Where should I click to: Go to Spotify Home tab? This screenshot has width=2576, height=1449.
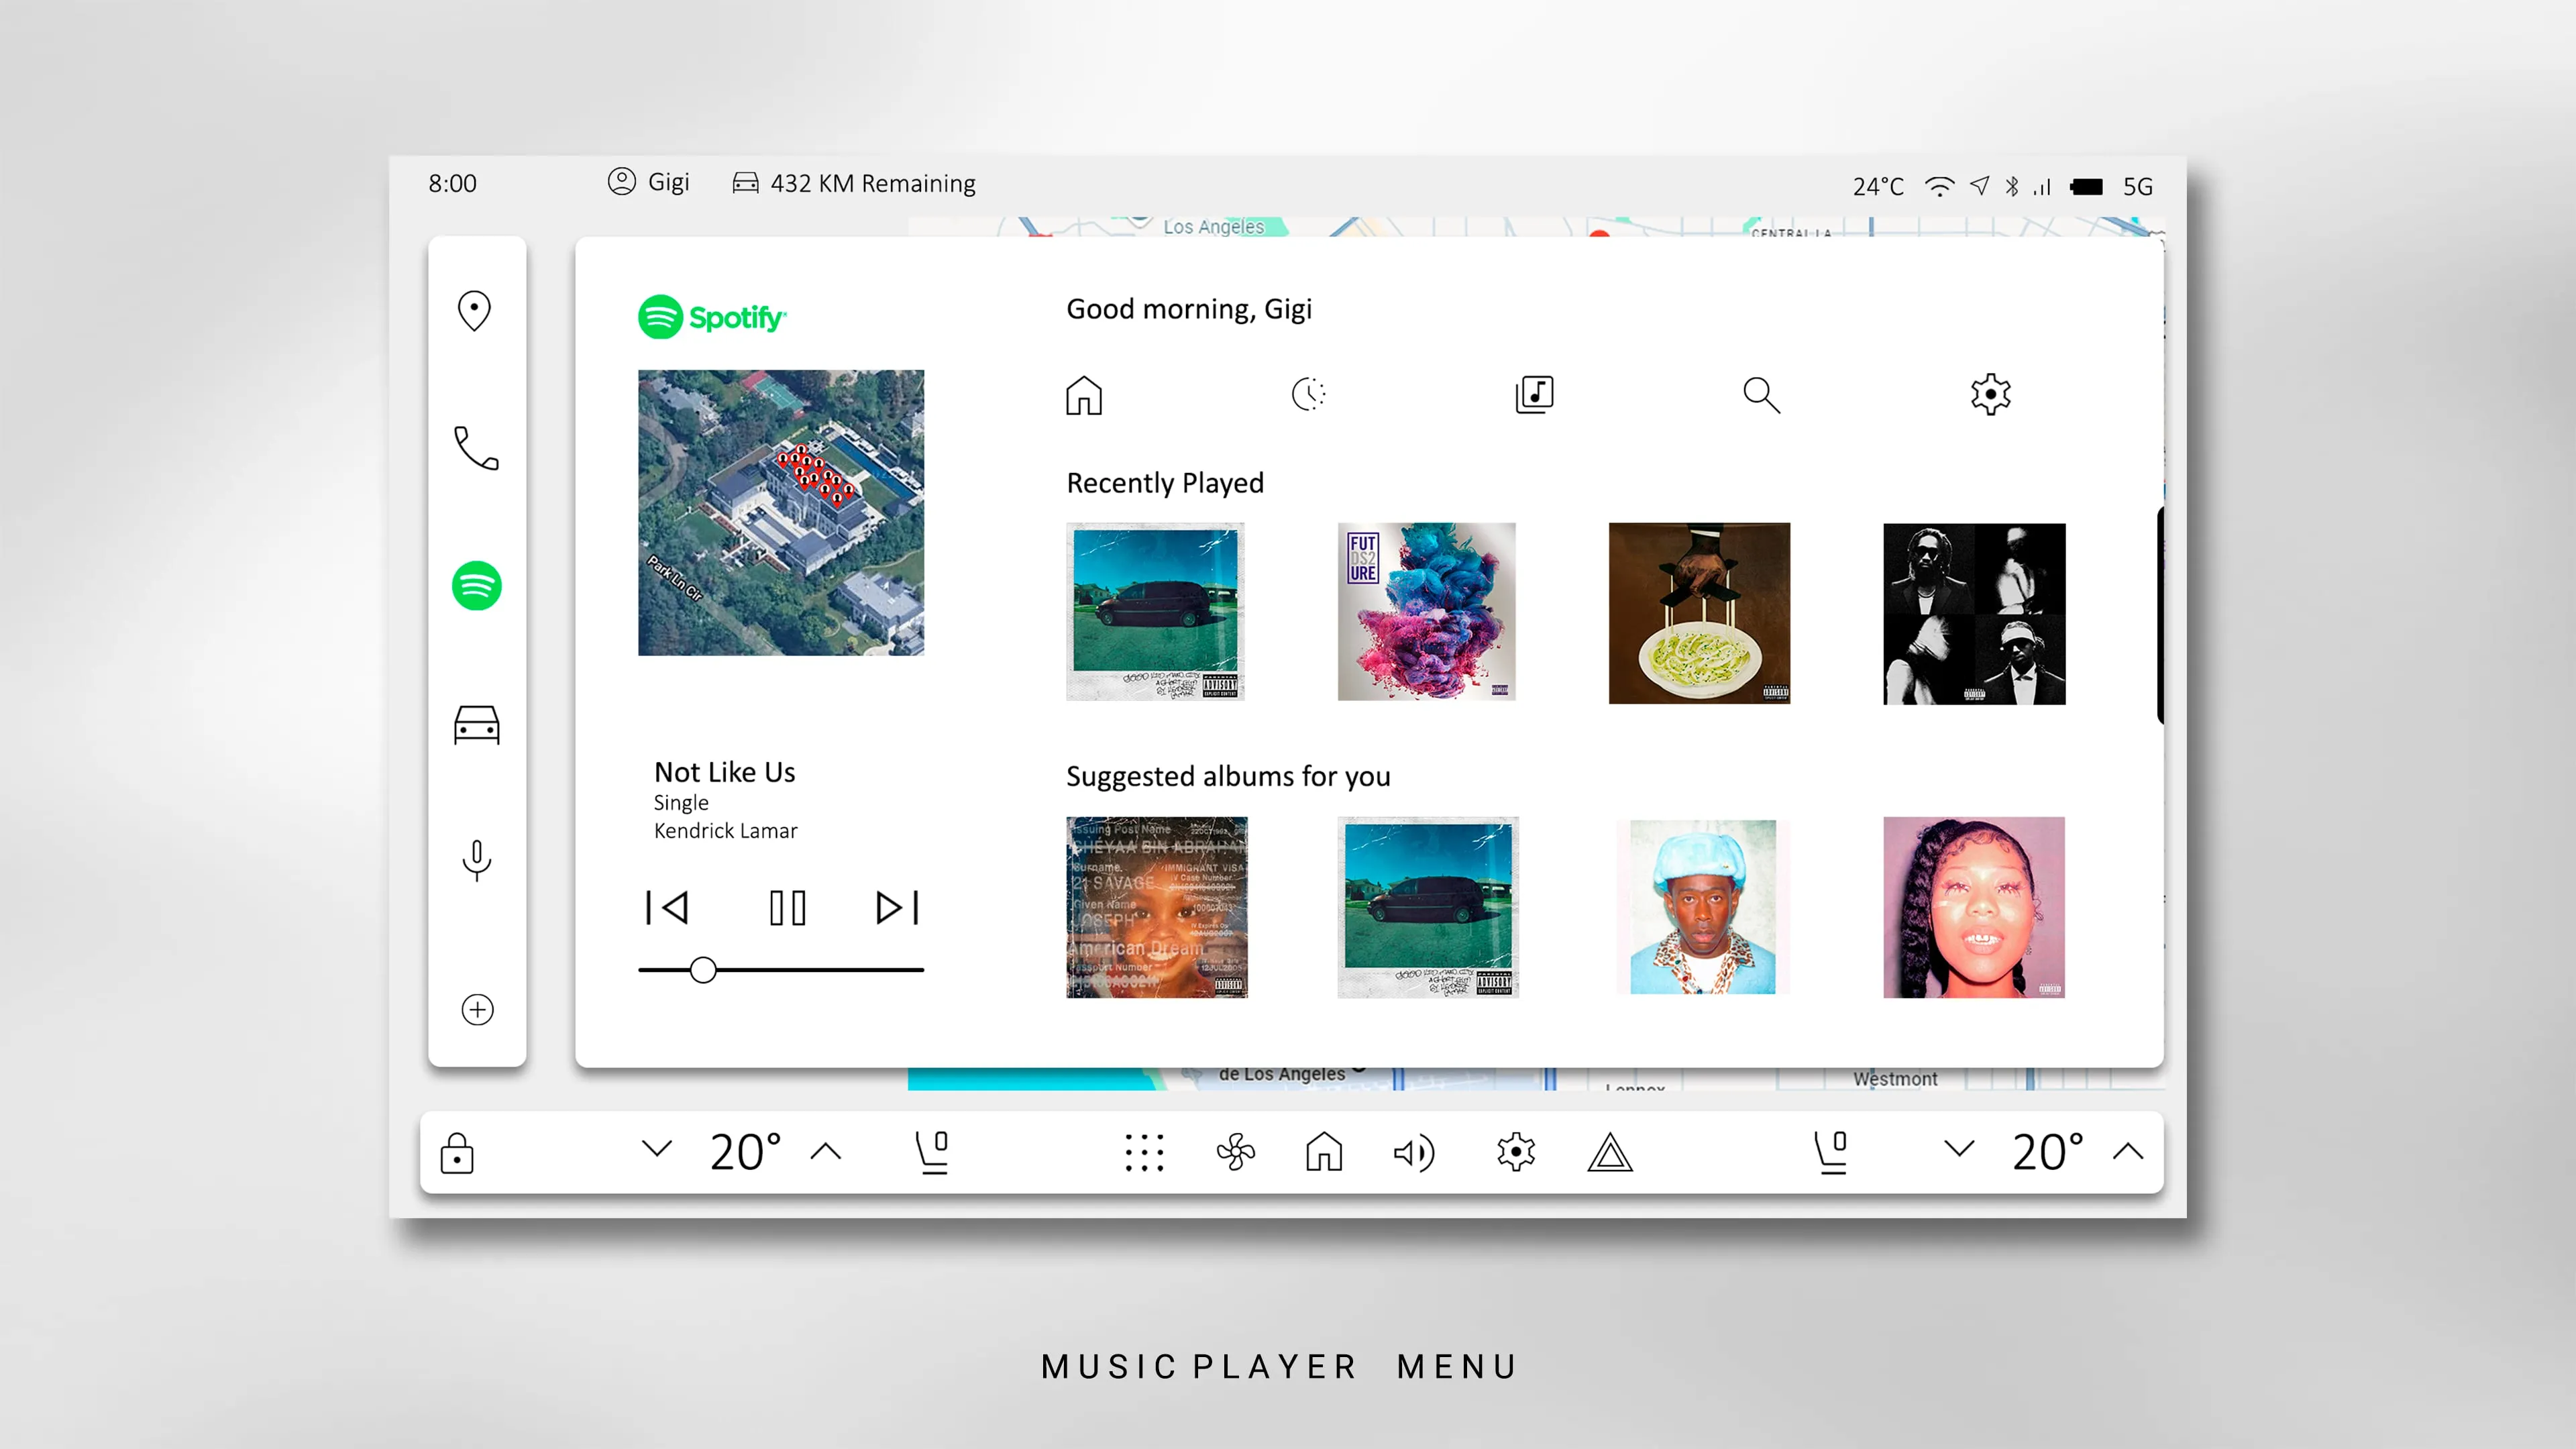(1083, 394)
